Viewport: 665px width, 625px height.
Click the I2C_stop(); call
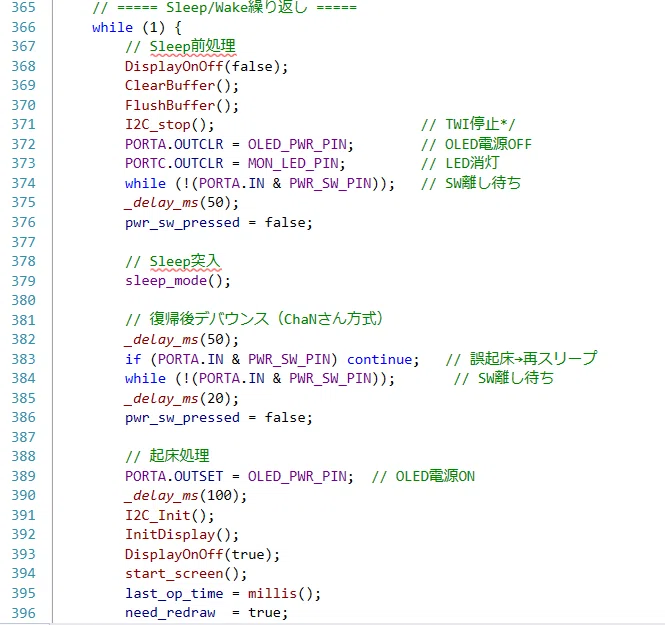click(x=169, y=125)
